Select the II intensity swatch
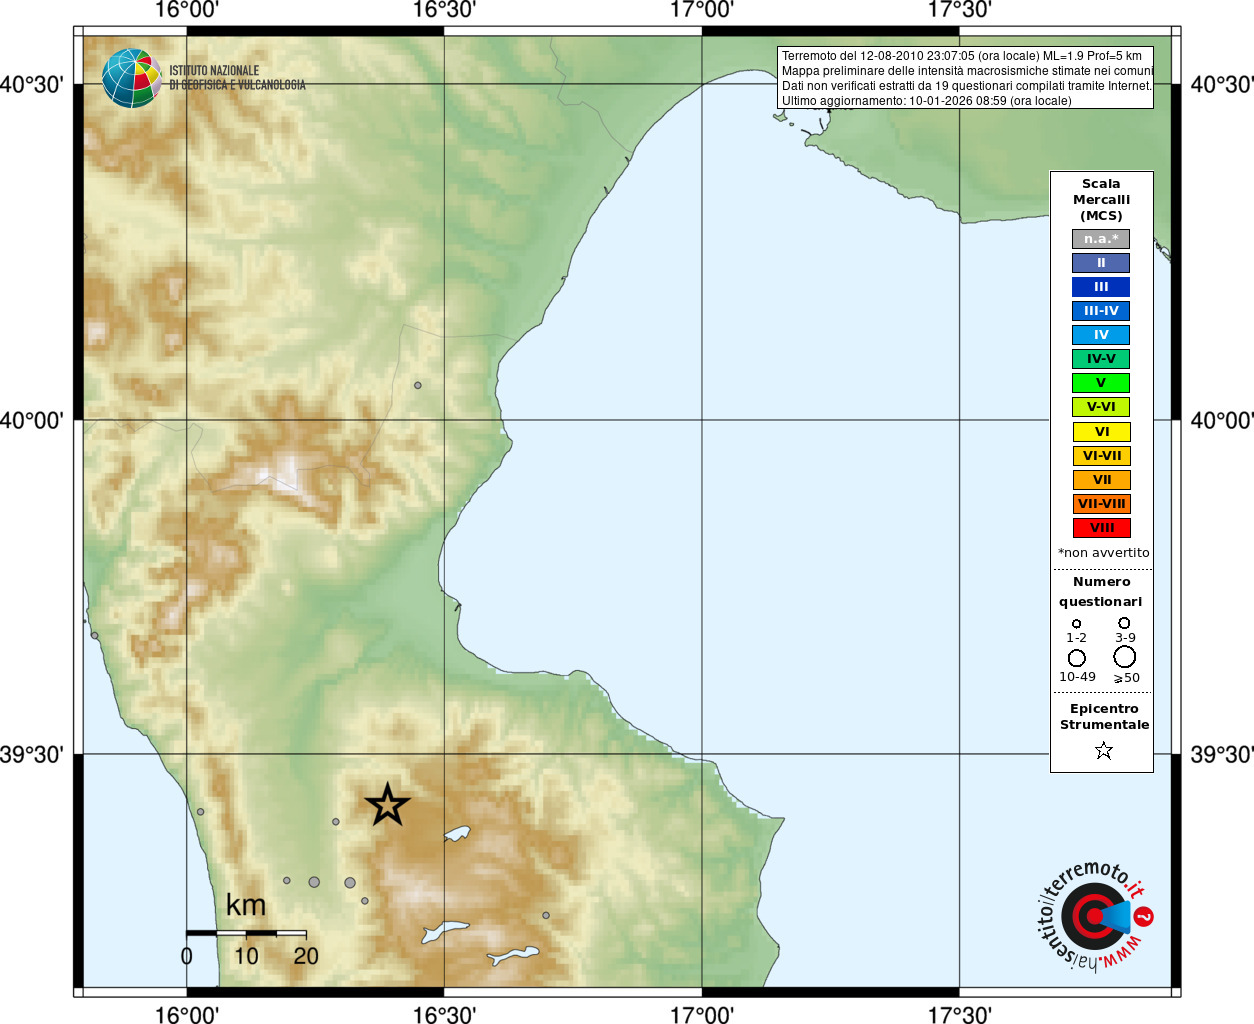Screen dimensions: 1254x1024 click(x=1101, y=263)
